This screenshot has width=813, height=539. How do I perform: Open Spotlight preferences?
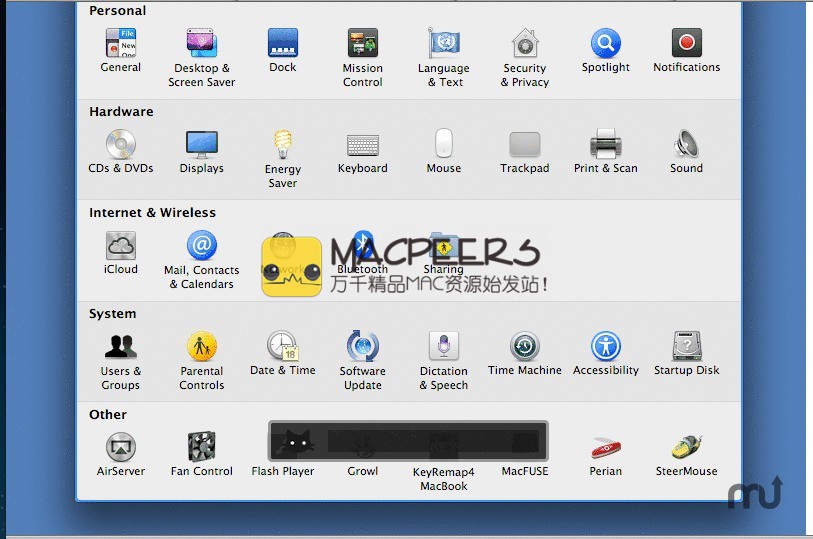[x=606, y=44]
